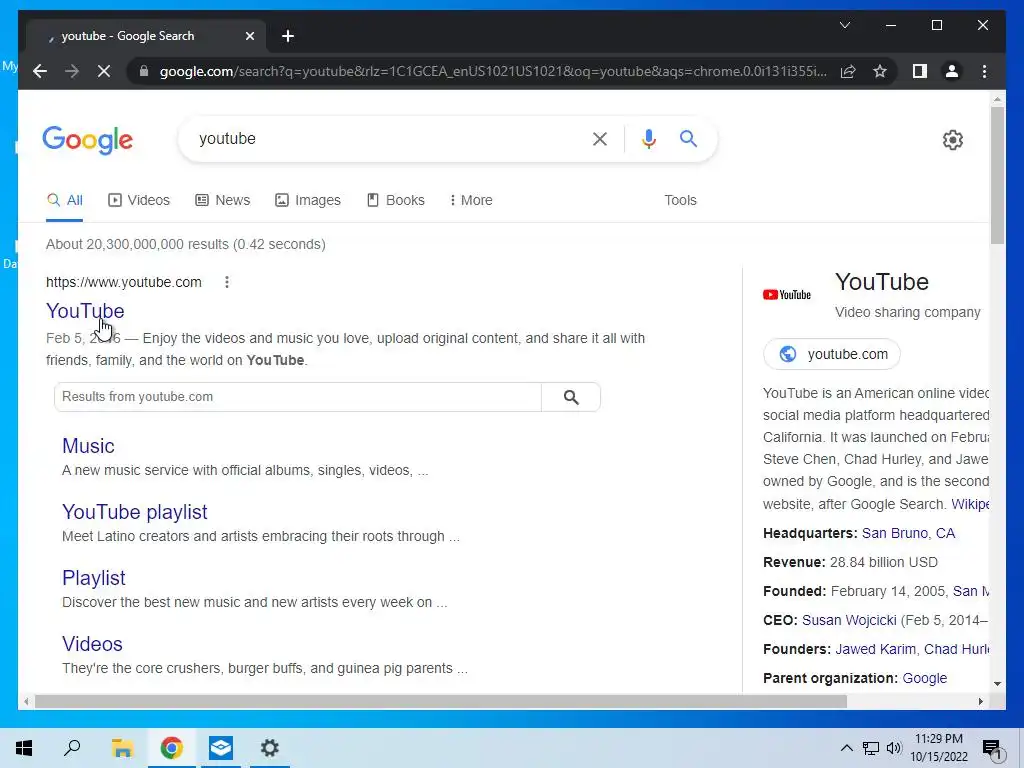The image size is (1024, 768).
Task: Open Susan Wojcicki CEO link
Action: coord(849,620)
